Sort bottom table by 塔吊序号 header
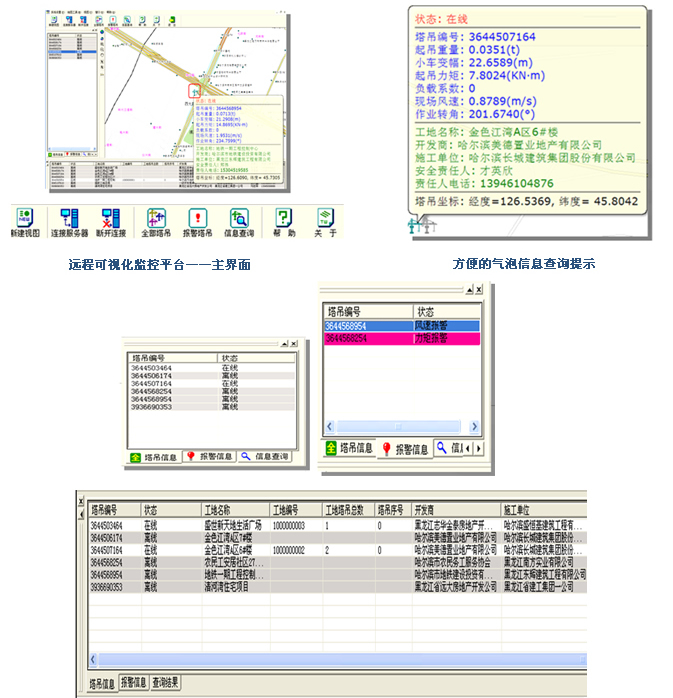Screen dimensions: 673x698 point(393,510)
